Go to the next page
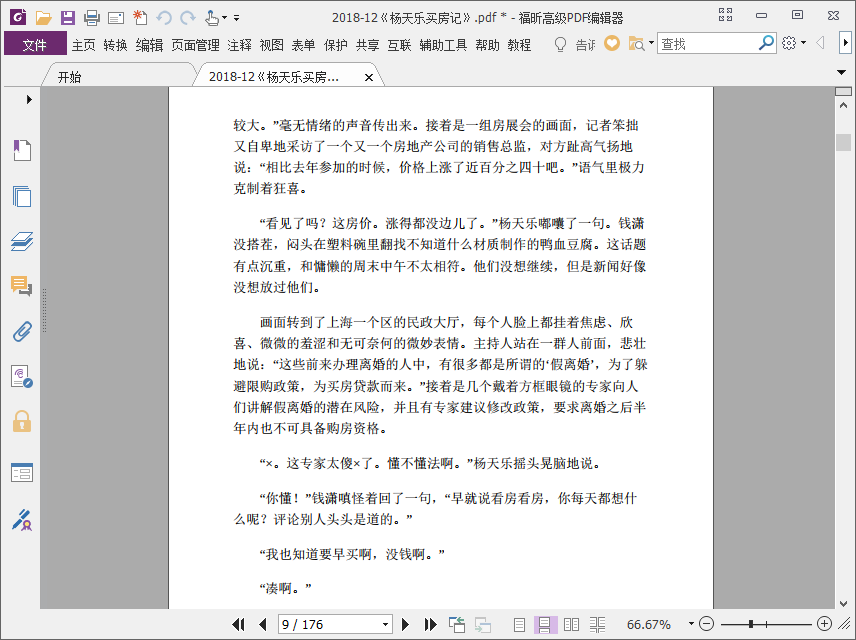Screen dimensions: 856x640 pos(405,624)
